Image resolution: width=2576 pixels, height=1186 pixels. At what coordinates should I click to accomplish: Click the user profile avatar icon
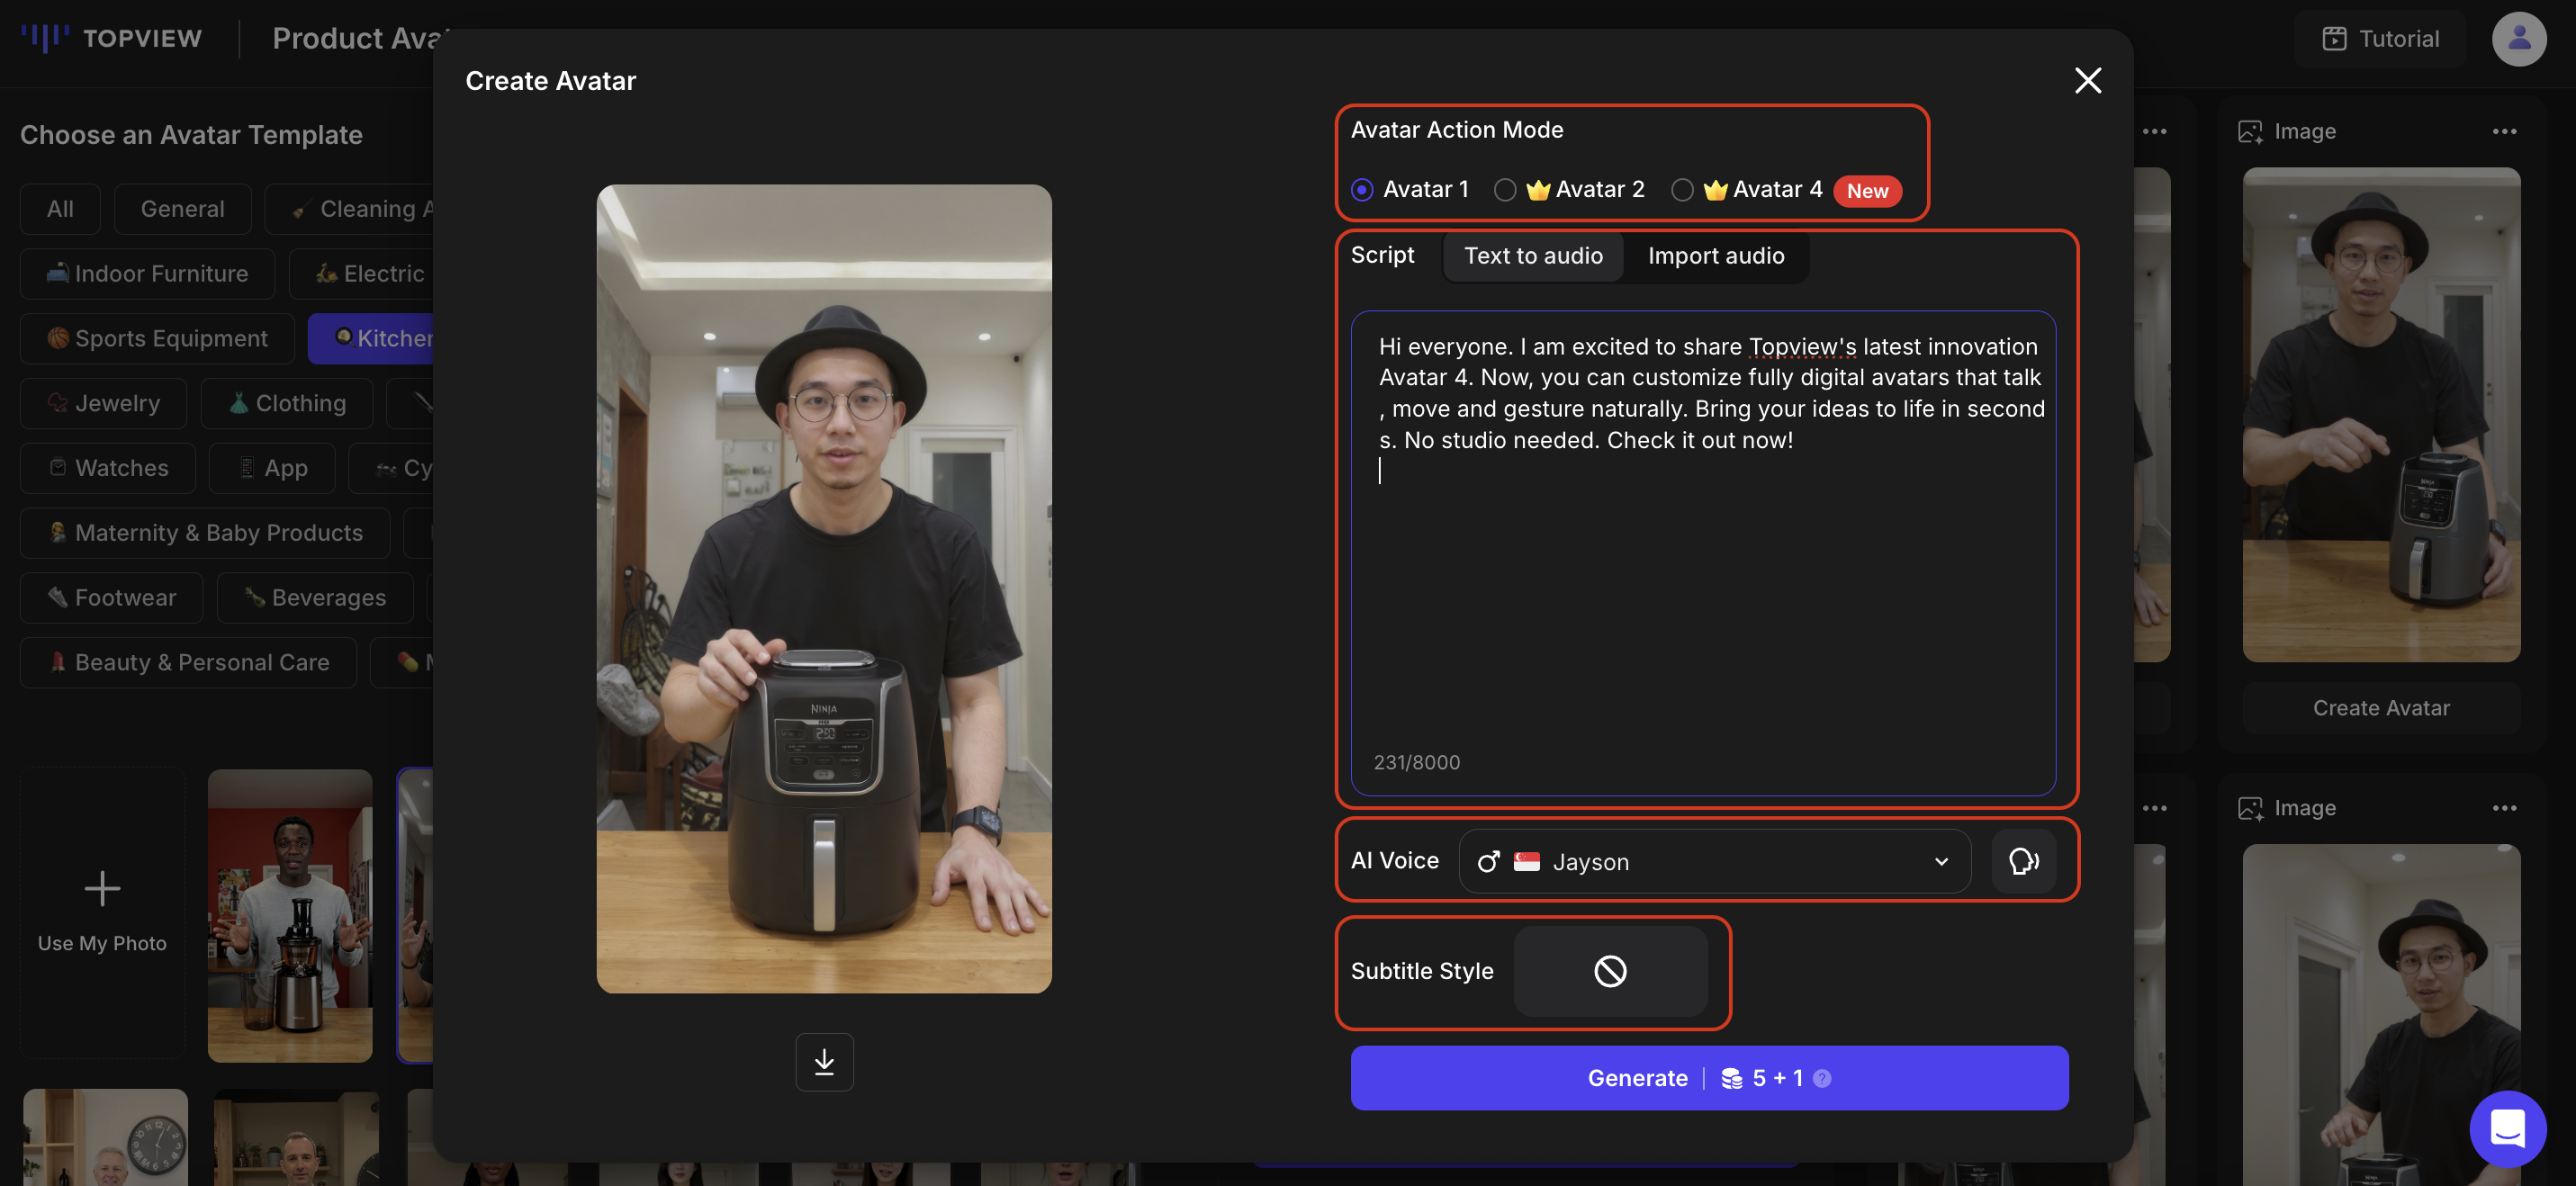(2518, 38)
